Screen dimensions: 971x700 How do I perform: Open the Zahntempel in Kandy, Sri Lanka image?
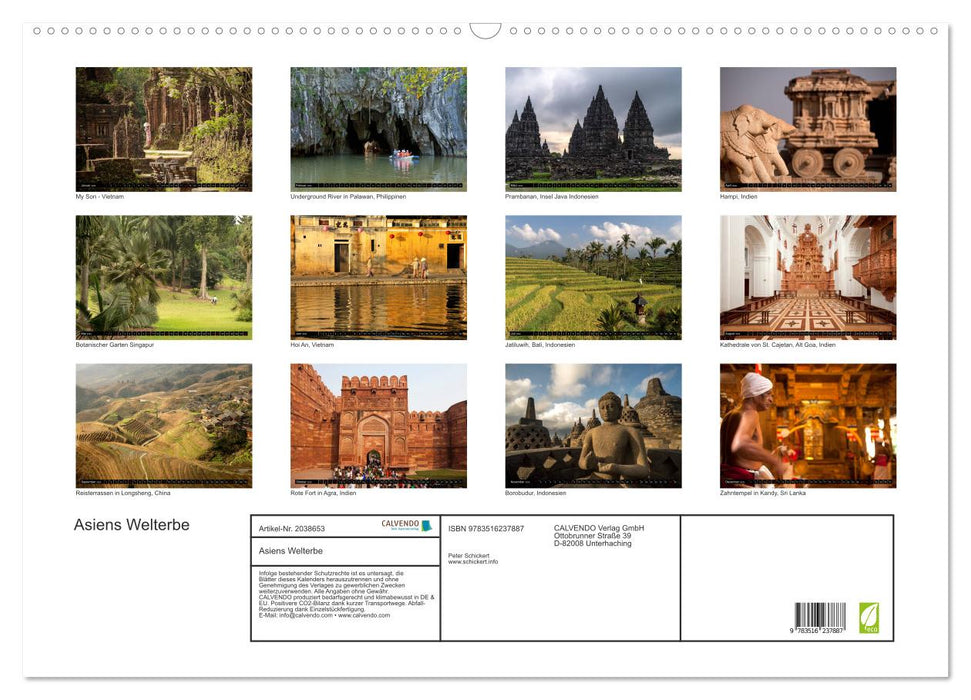point(807,425)
